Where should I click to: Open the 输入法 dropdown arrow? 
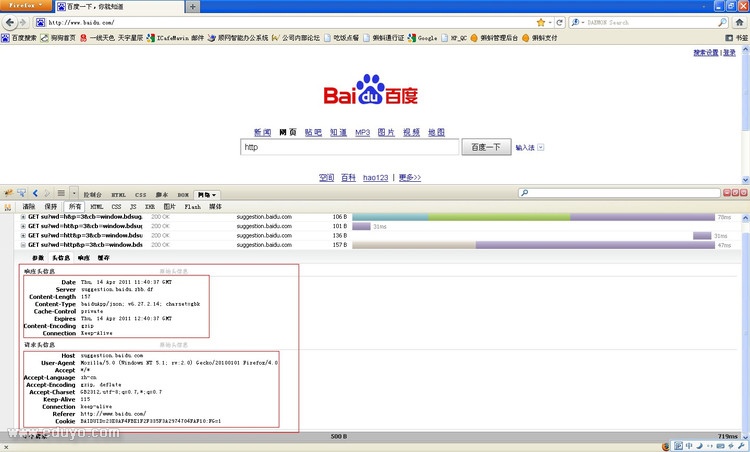541,147
